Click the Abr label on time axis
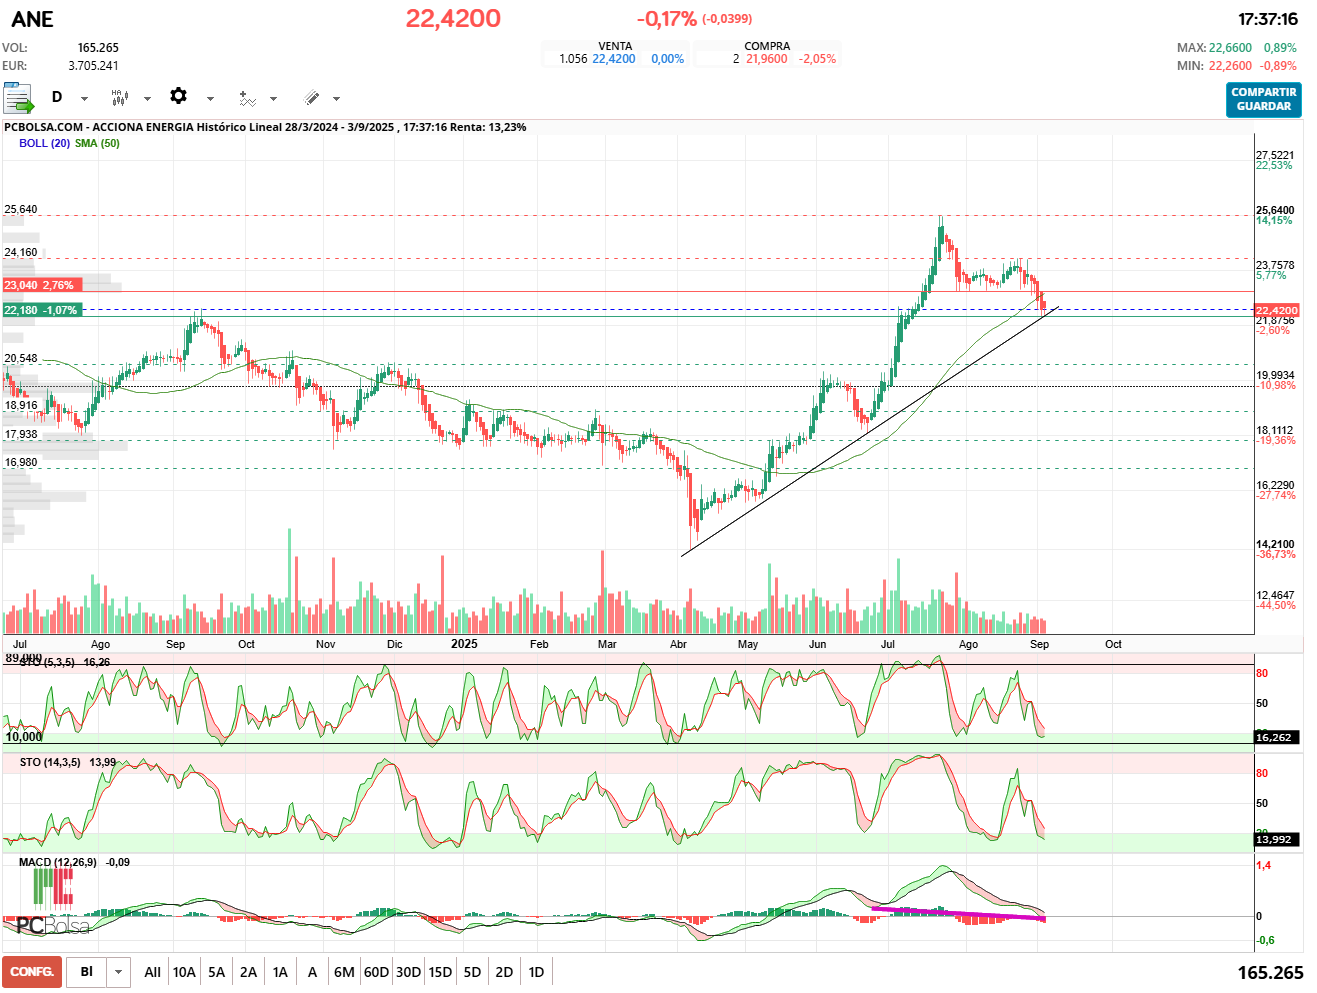The height and width of the screenshot is (993, 1317). (678, 644)
